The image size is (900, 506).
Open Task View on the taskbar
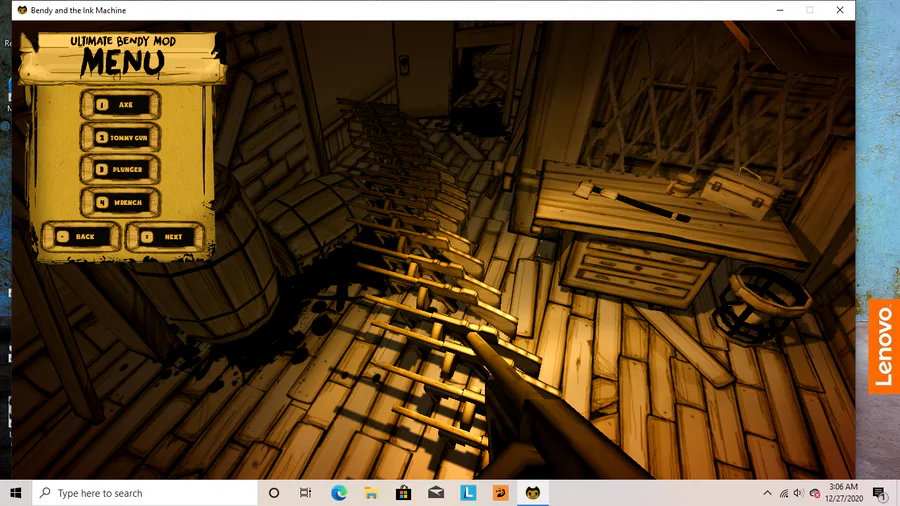tap(305, 493)
